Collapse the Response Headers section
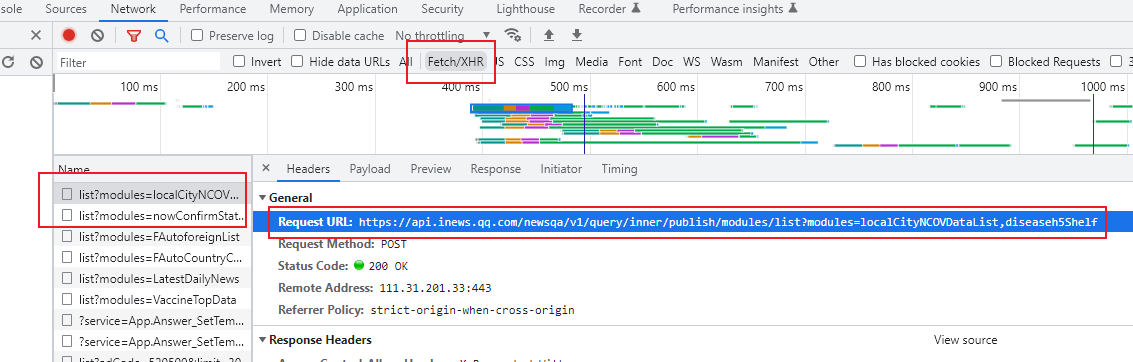1133x362 pixels. click(x=262, y=340)
